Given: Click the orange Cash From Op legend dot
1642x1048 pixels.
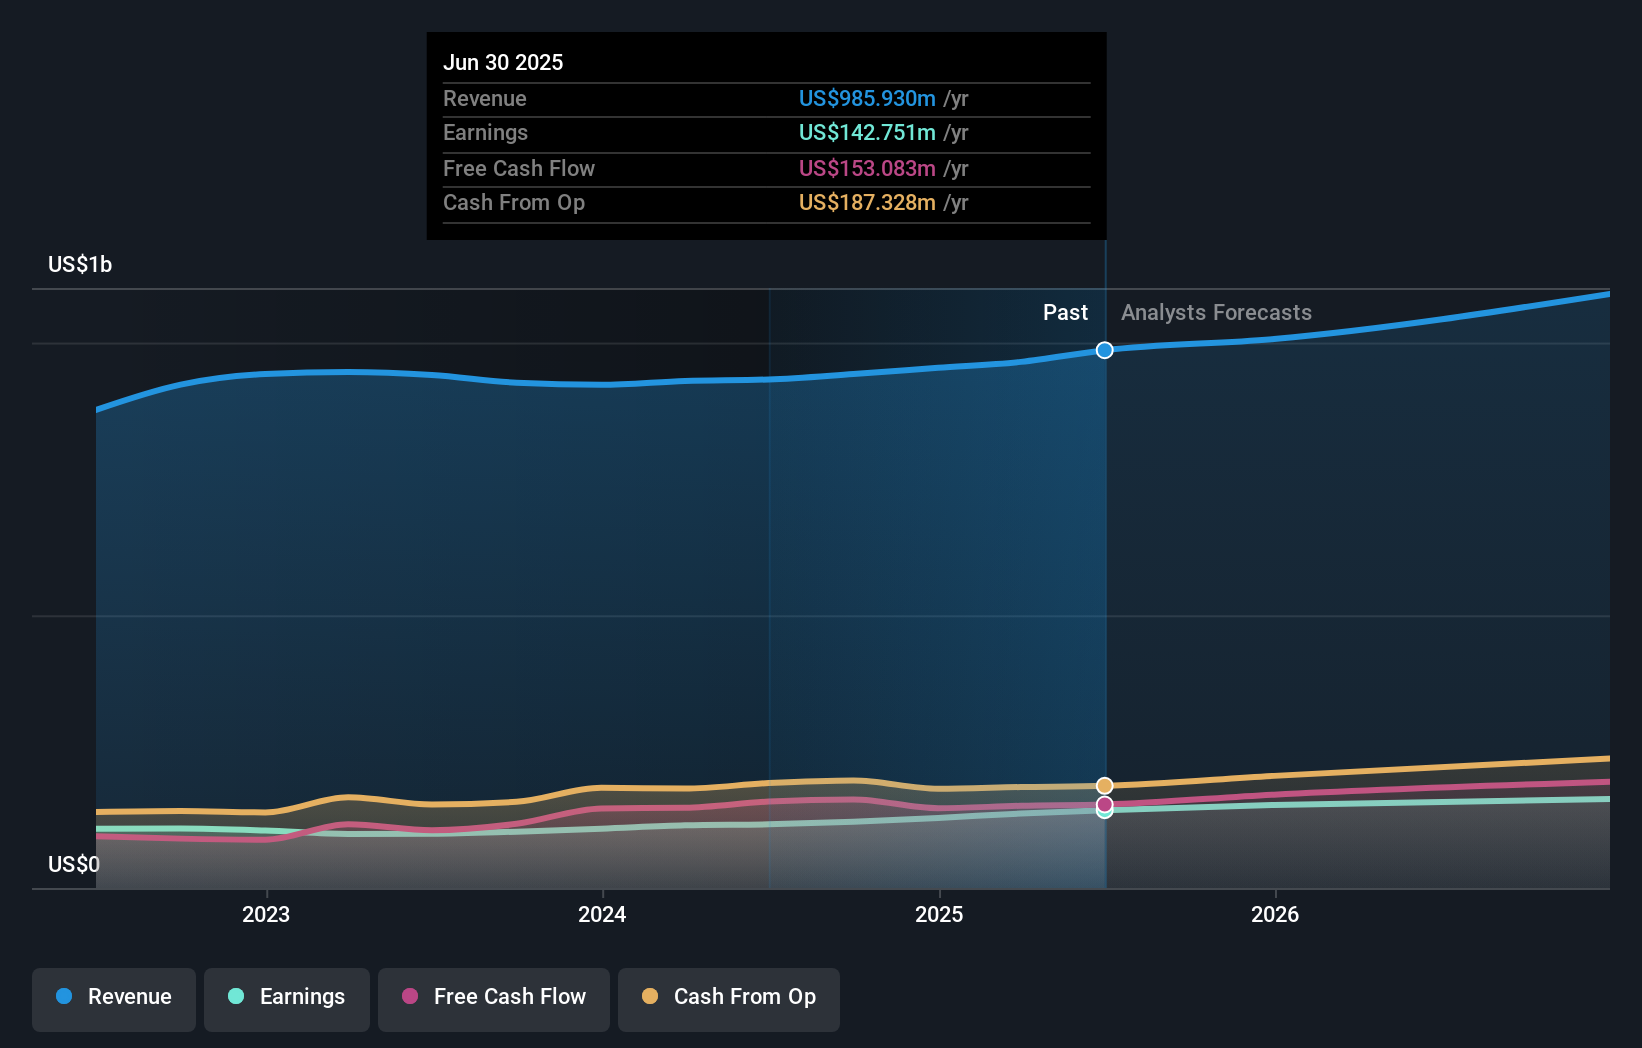Looking at the screenshot, I should 650,996.
